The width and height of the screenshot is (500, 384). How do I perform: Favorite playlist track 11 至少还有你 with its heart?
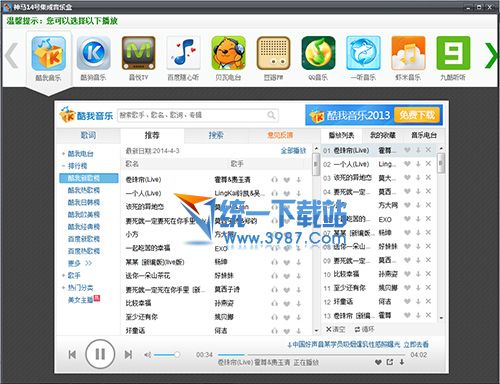click(x=407, y=287)
